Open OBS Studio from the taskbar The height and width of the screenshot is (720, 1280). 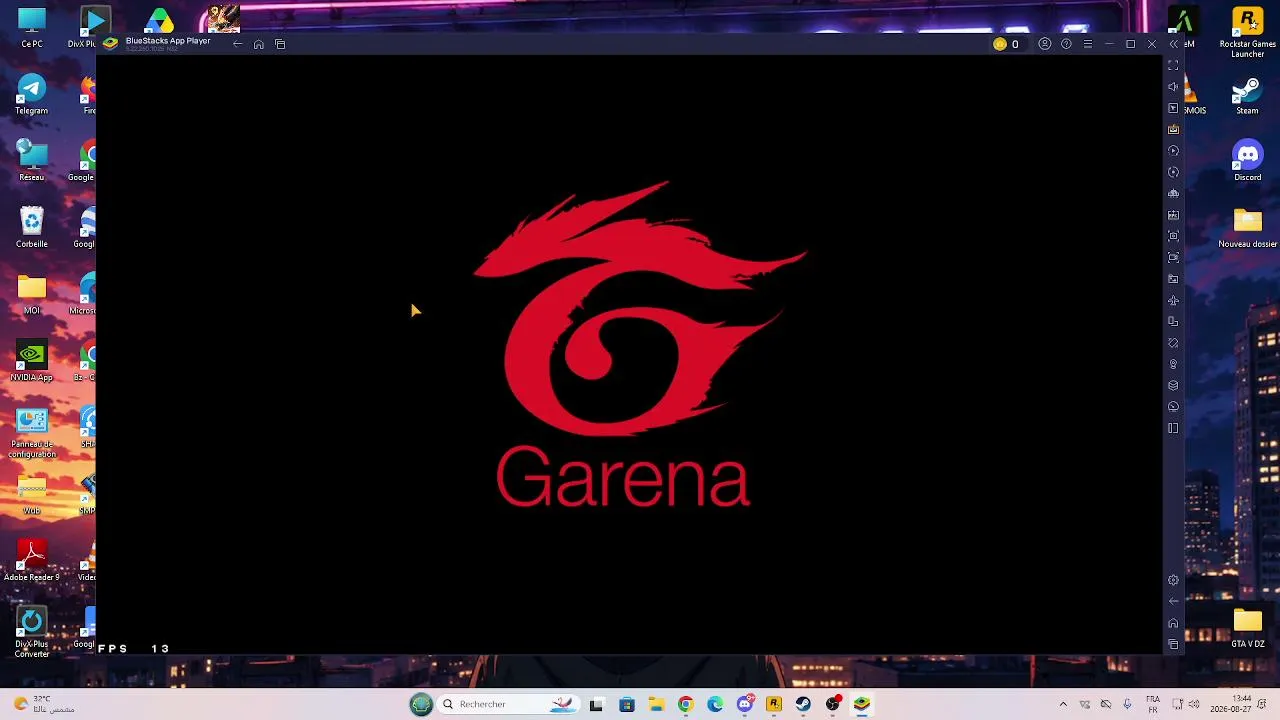(833, 704)
